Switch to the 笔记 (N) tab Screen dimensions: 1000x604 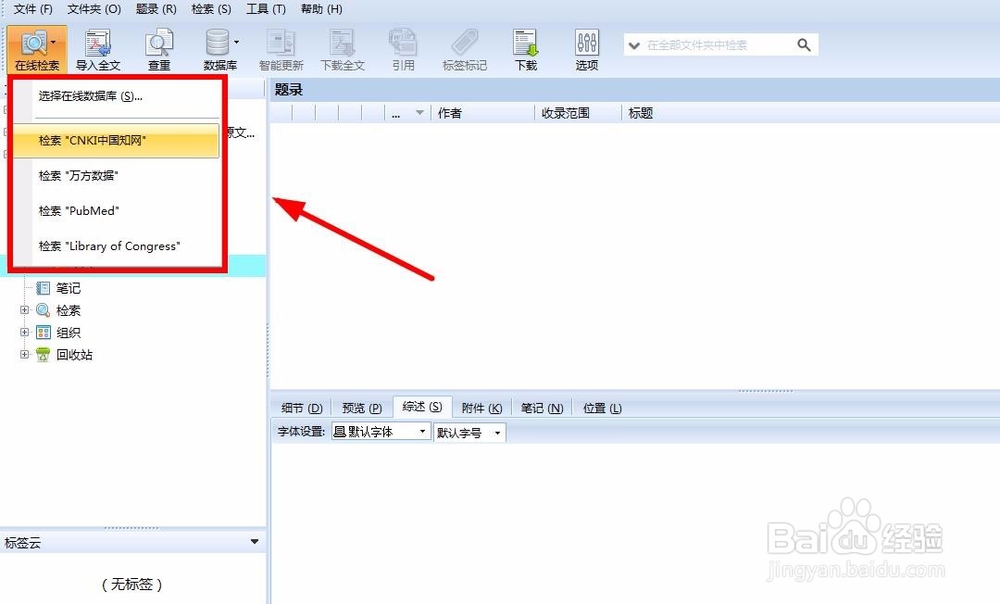(x=542, y=408)
